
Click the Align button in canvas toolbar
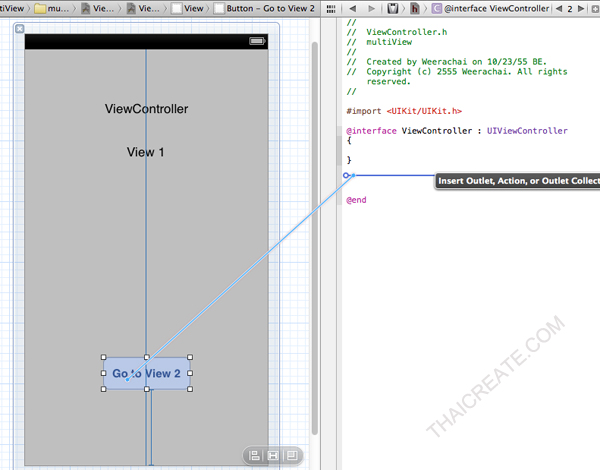pos(254,455)
